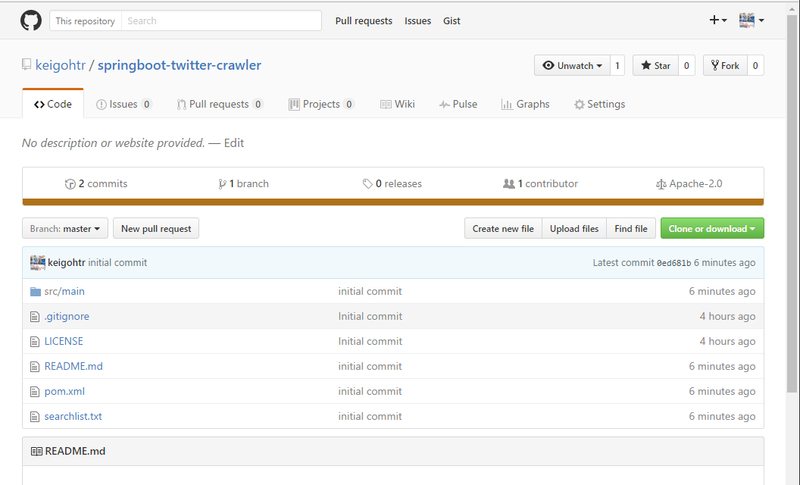Open the searchlist.txt file

pyautogui.click(x=73, y=416)
